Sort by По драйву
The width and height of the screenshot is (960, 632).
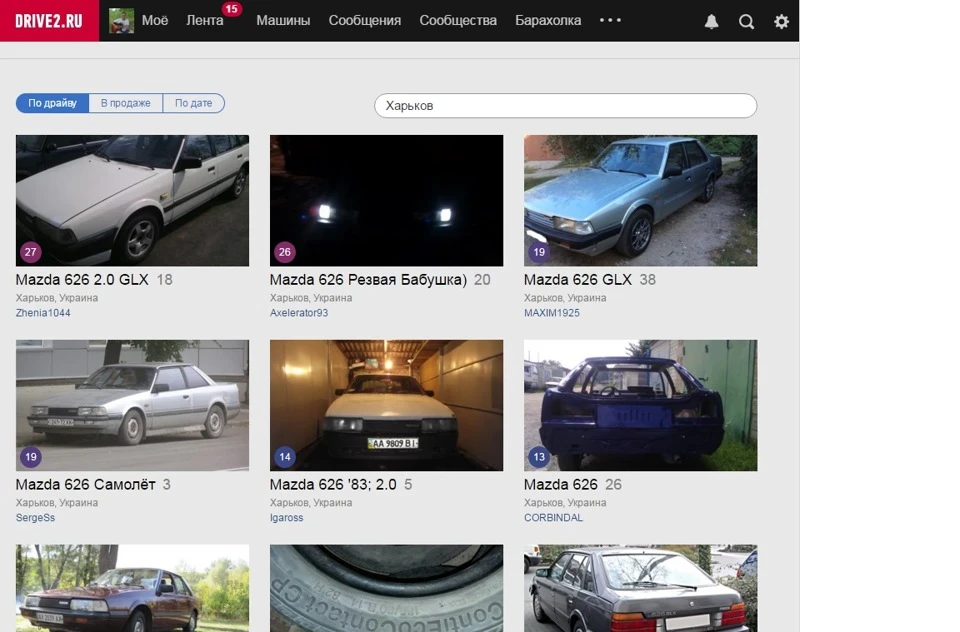pyautogui.click(x=53, y=103)
